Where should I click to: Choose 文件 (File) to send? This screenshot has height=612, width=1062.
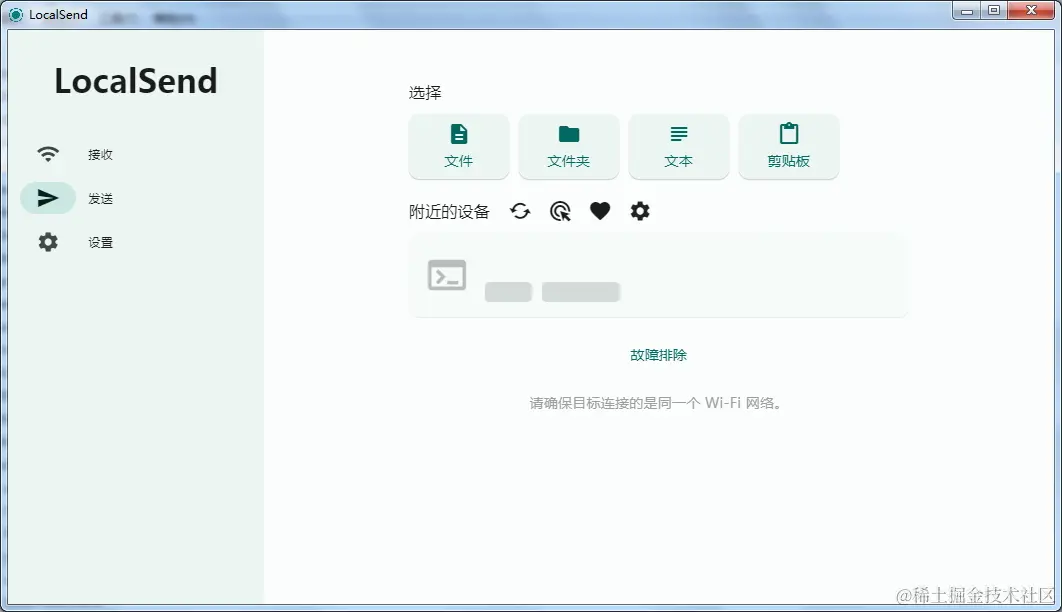[459, 147]
